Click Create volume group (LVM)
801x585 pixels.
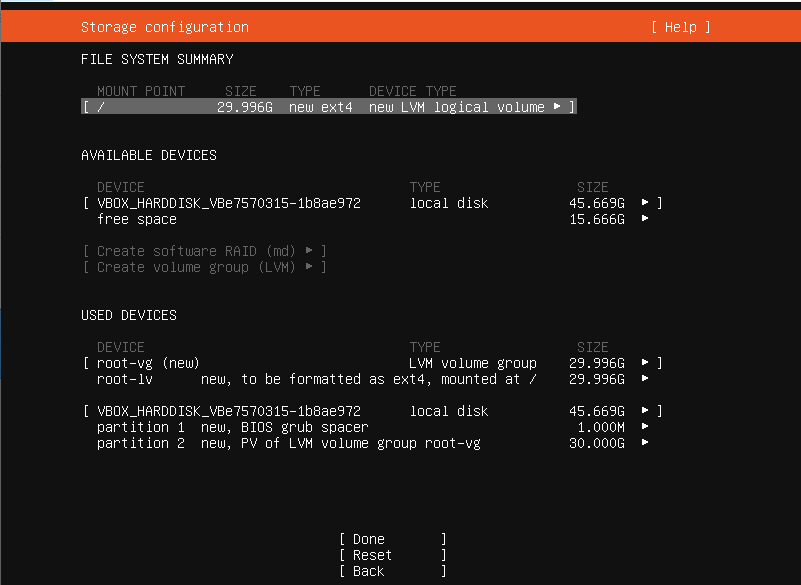[x=204, y=267]
